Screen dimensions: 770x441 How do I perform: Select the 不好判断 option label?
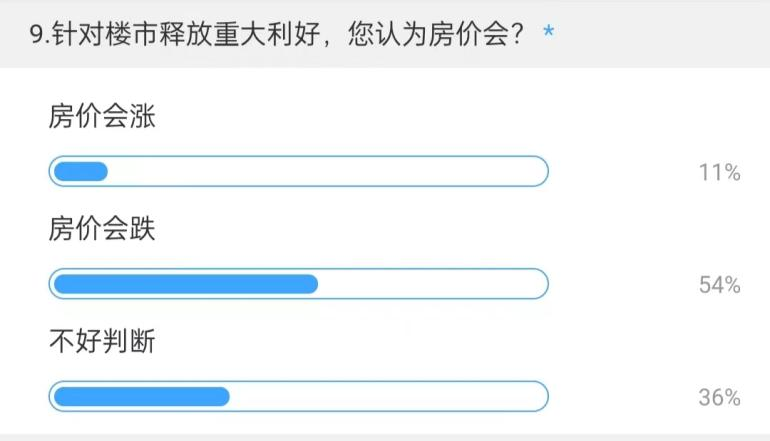point(102,343)
